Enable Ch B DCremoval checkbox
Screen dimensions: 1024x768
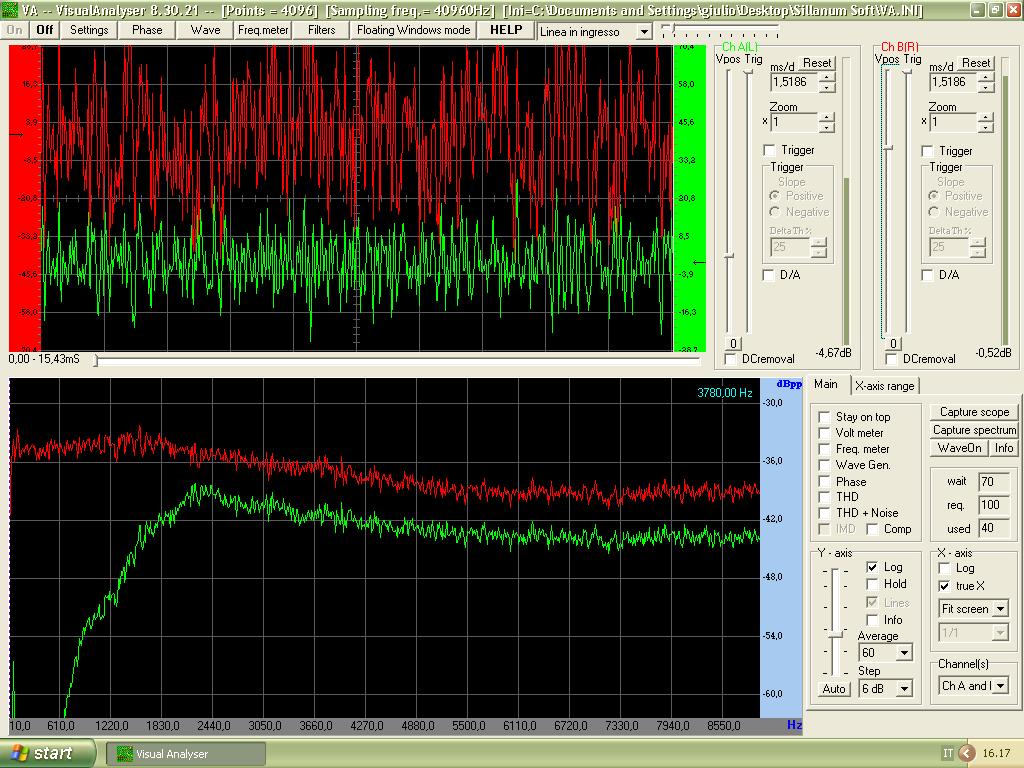tap(892, 359)
